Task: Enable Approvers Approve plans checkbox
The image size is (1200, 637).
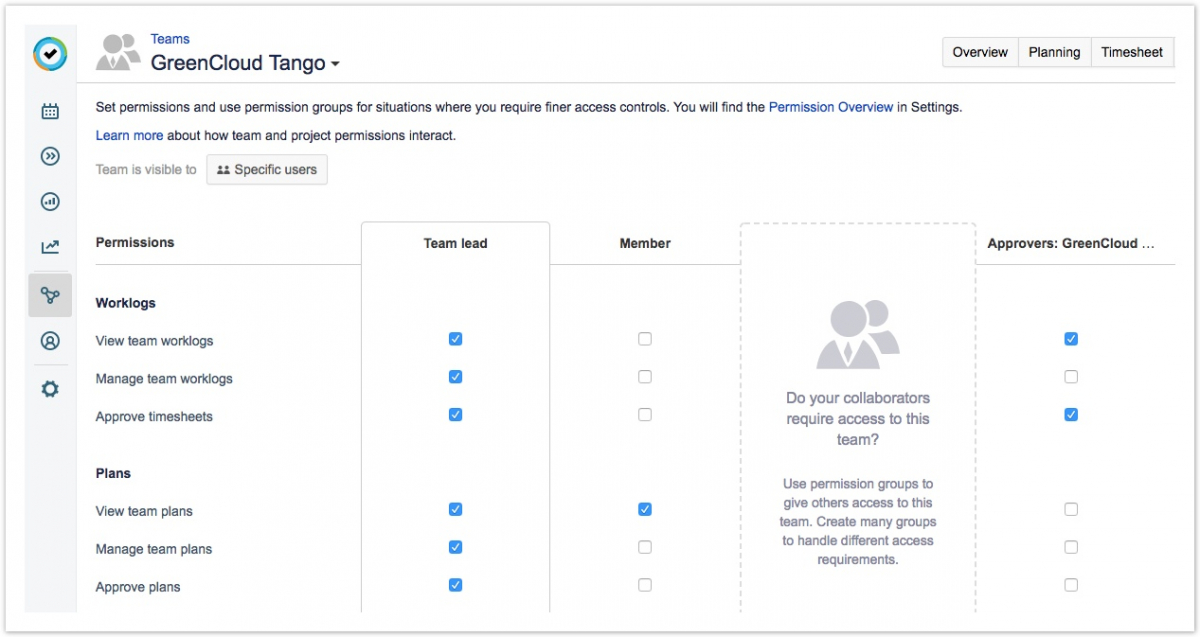Action: point(1071,585)
